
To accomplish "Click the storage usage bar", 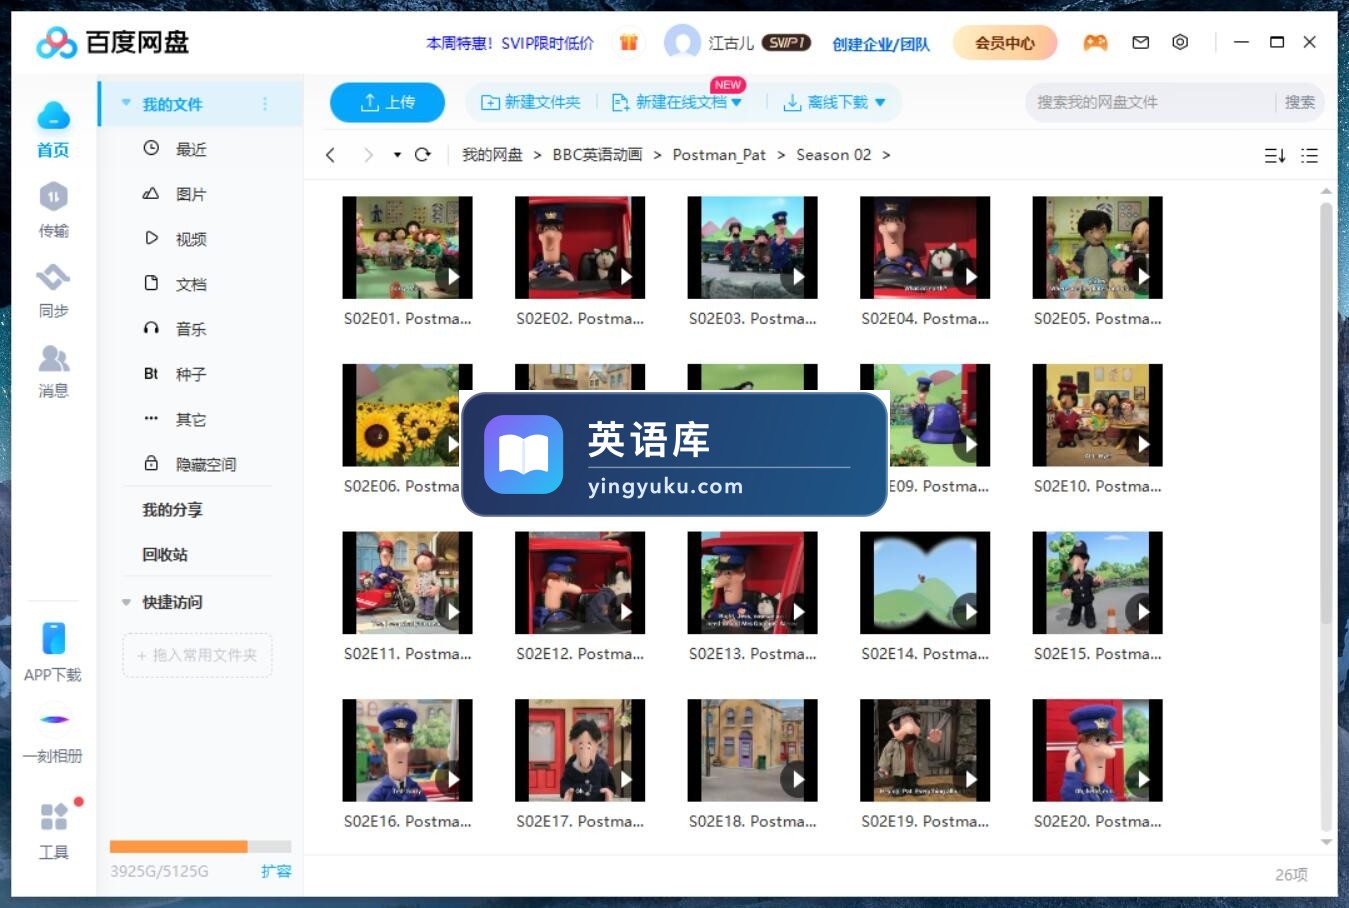I will (200, 846).
